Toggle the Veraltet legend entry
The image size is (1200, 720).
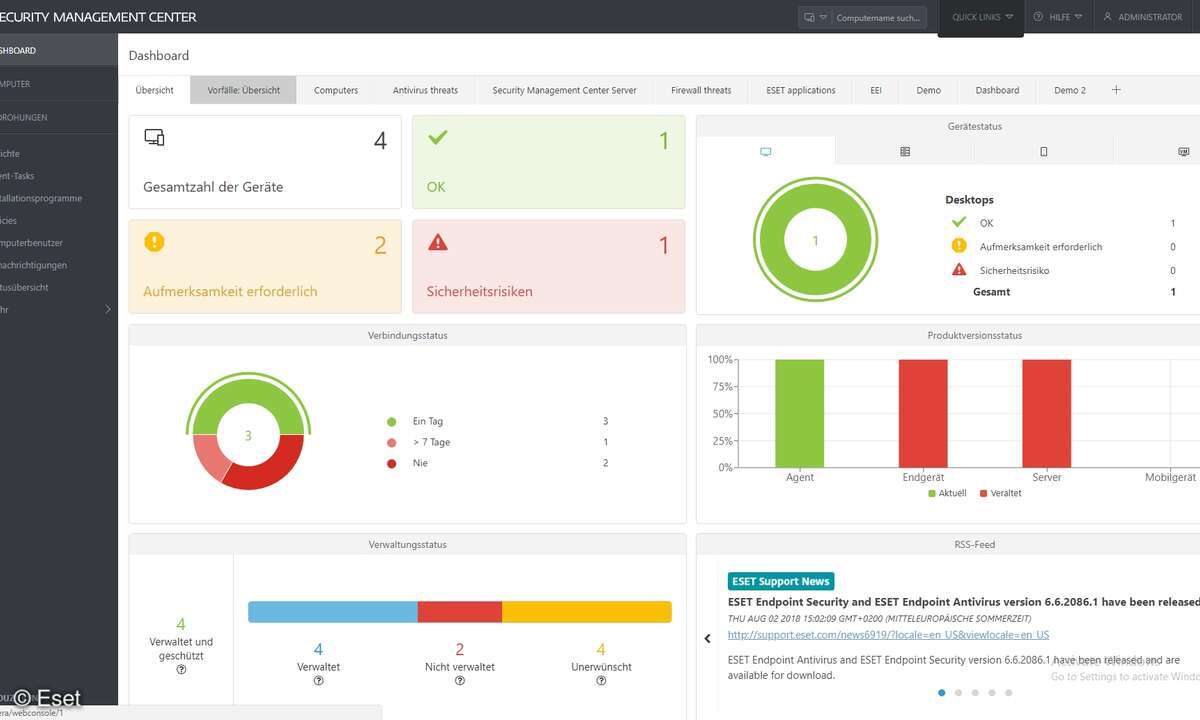pyautogui.click(x=1001, y=493)
